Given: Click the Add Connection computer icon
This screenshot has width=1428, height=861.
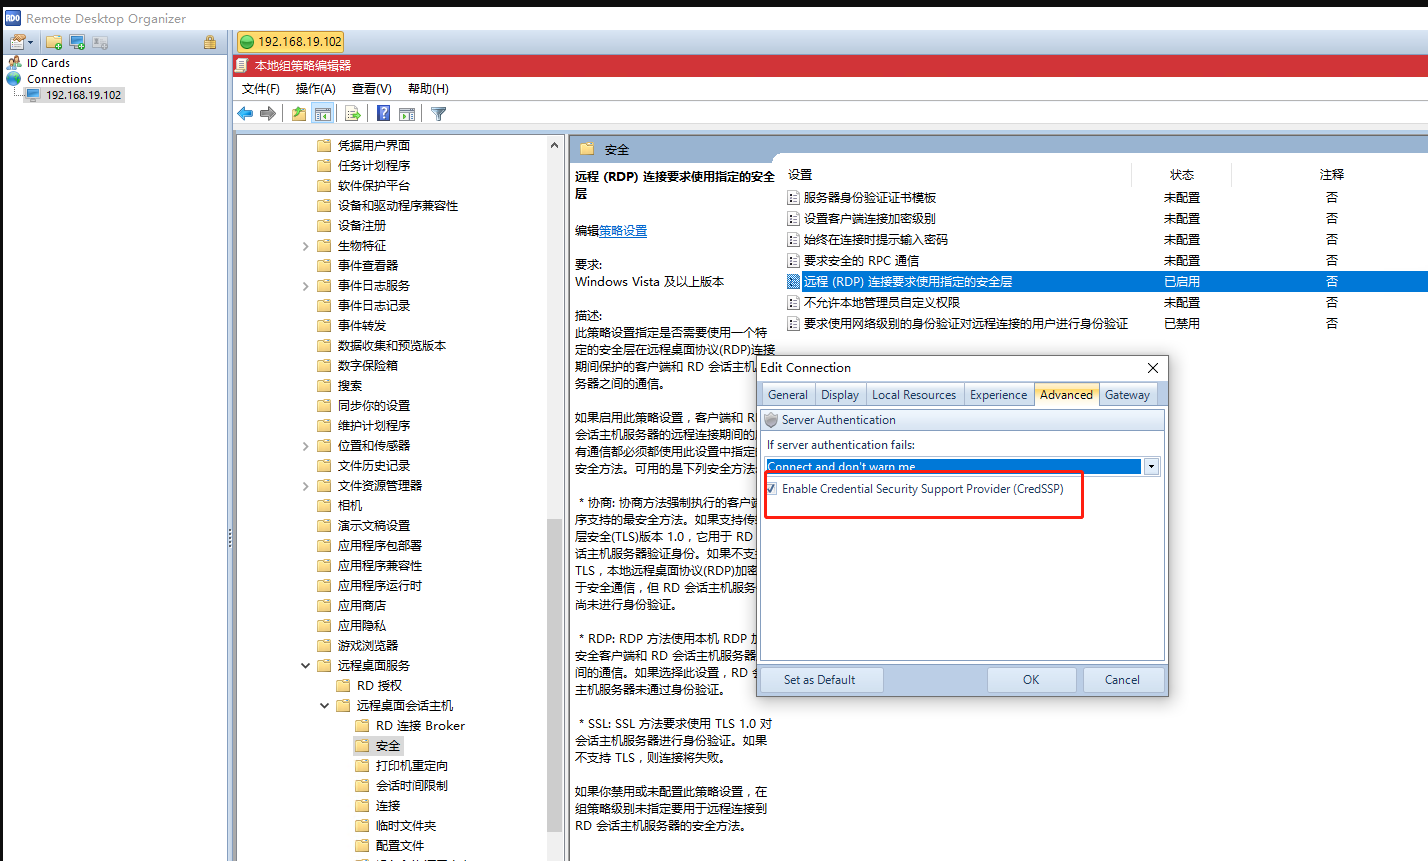Looking at the screenshot, I should (x=77, y=42).
